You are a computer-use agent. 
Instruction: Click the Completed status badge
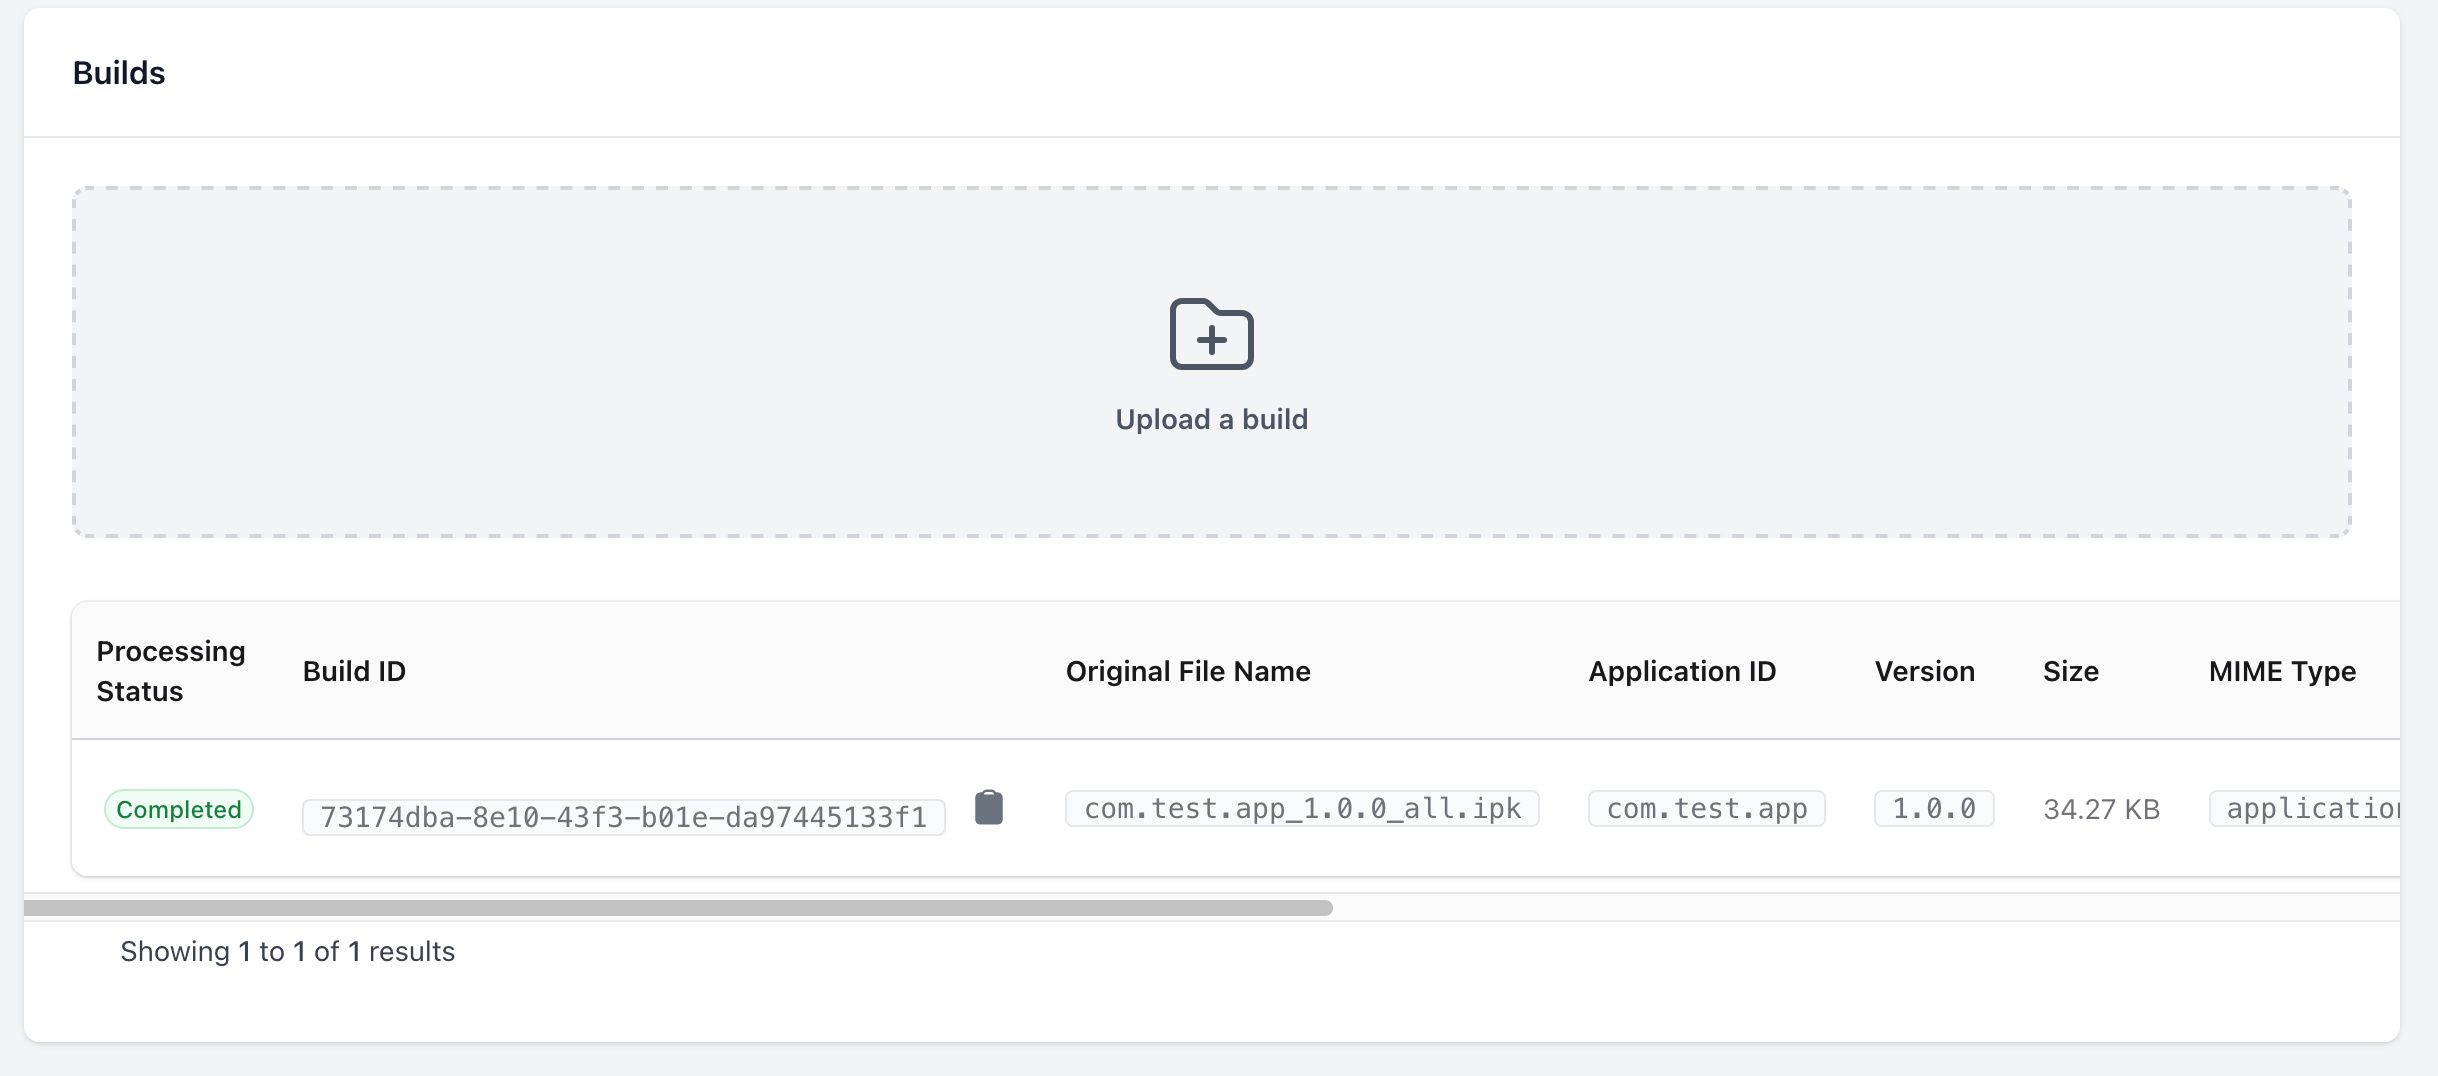(x=179, y=809)
